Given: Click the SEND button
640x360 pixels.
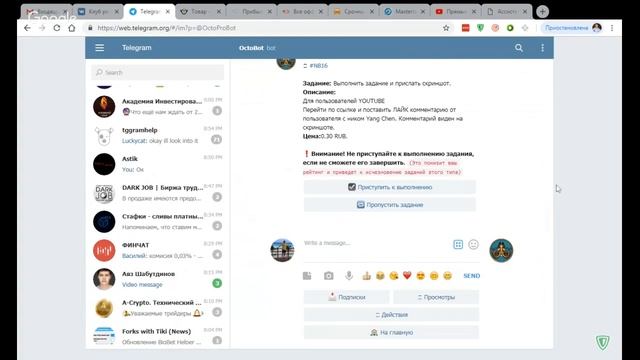Looking at the screenshot, I should tap(471, 276).
